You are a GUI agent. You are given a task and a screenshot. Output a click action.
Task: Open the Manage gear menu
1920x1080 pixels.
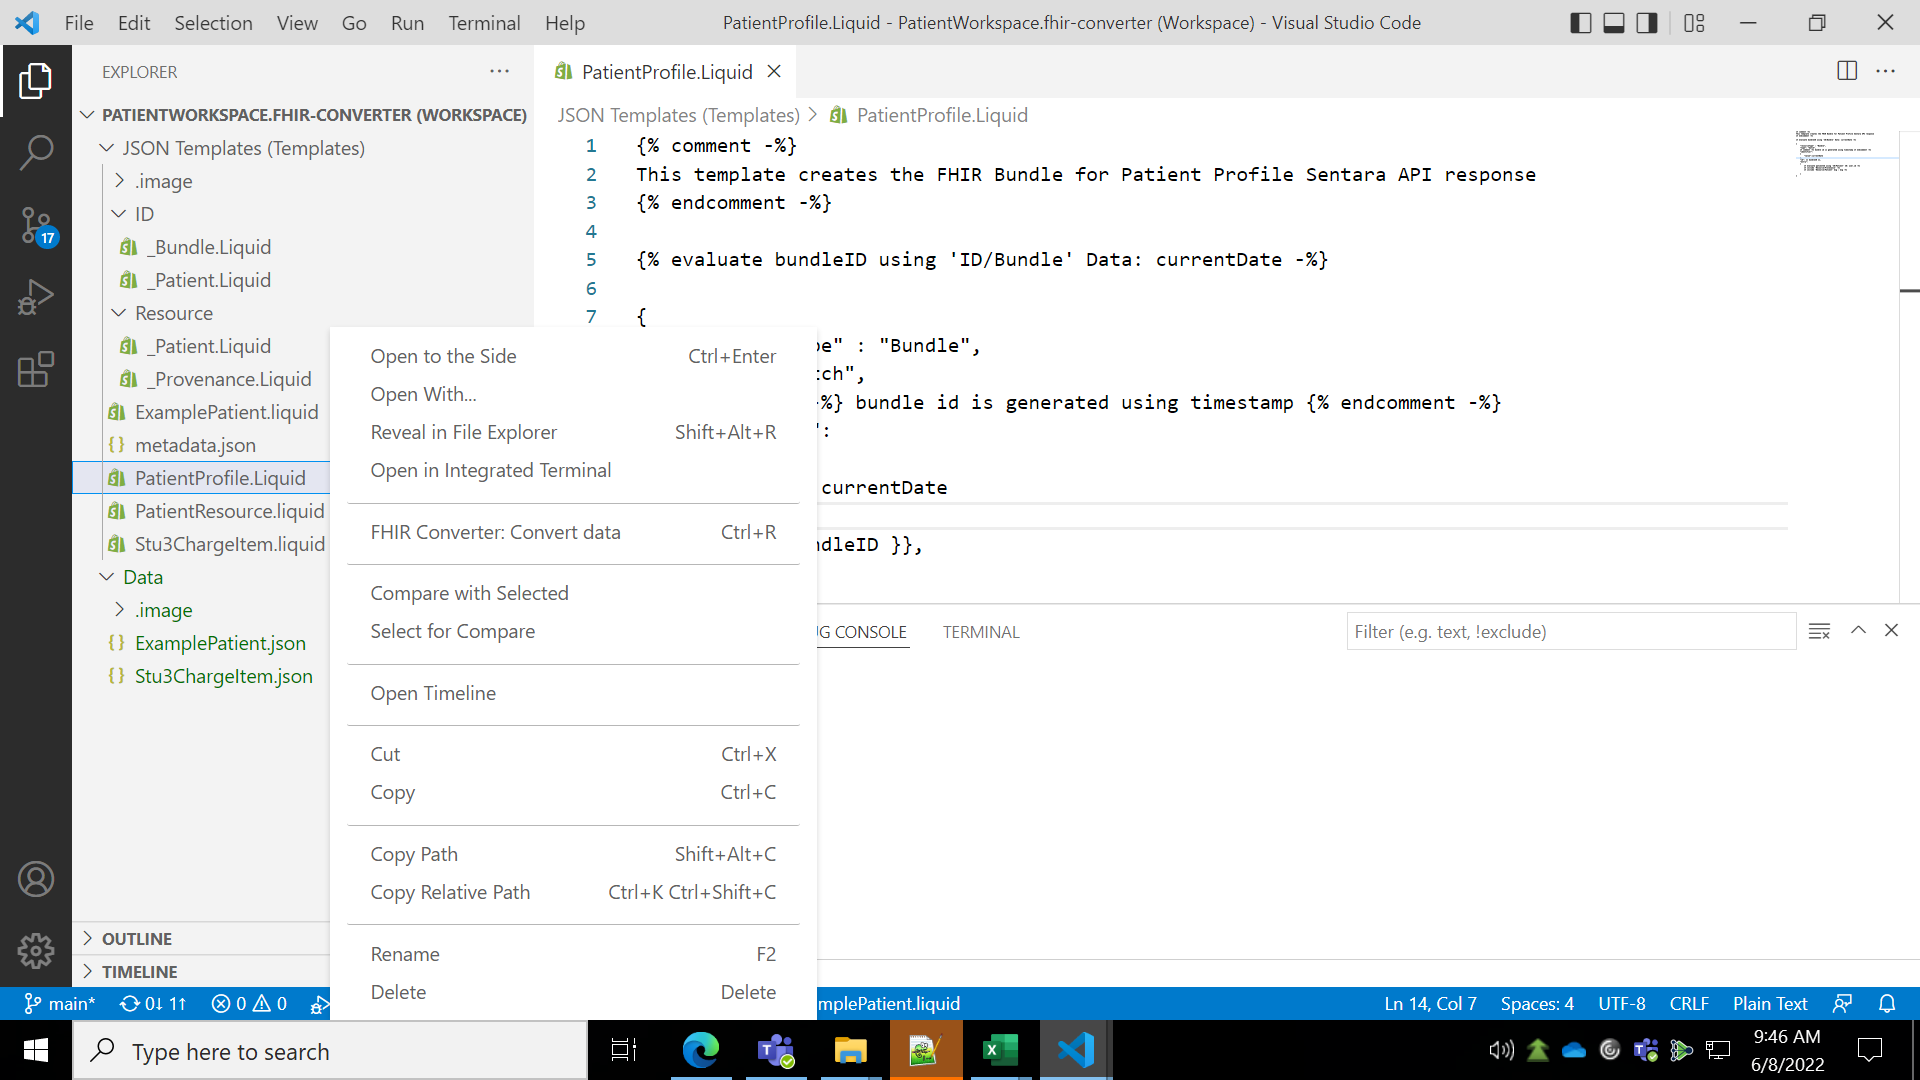coord(37,951)
